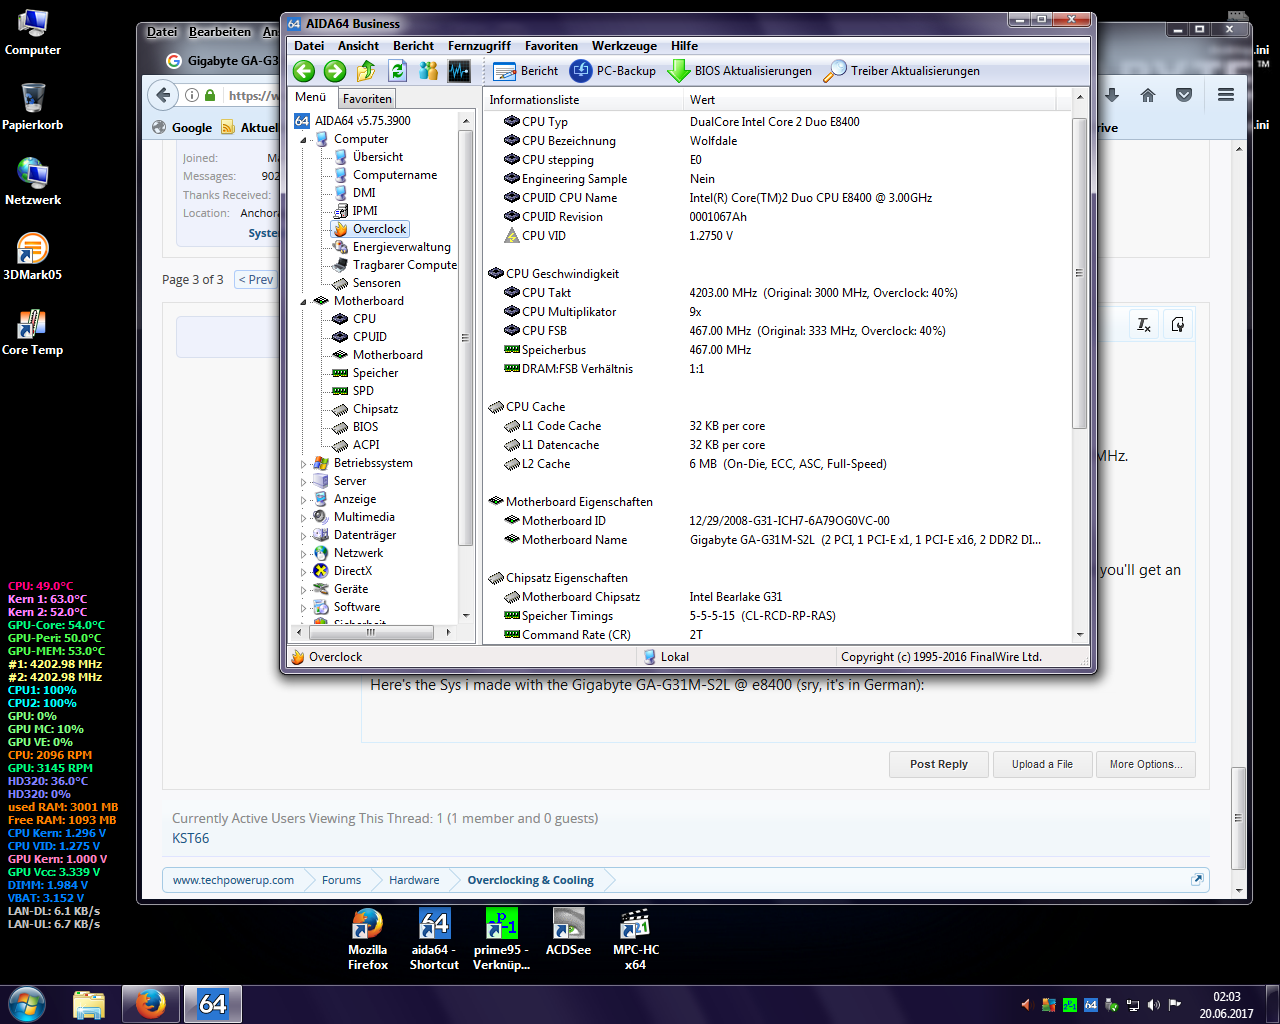Select Computername in the tree
1280x1024 pixels.
(x=394, y=175)
